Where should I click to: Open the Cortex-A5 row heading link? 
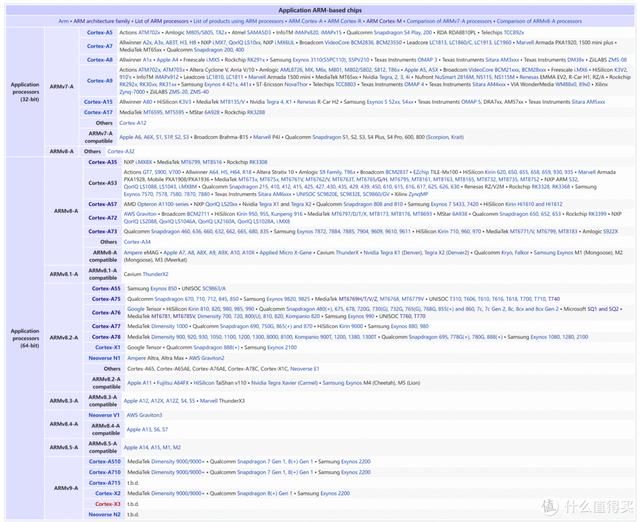tap(100, 32)
